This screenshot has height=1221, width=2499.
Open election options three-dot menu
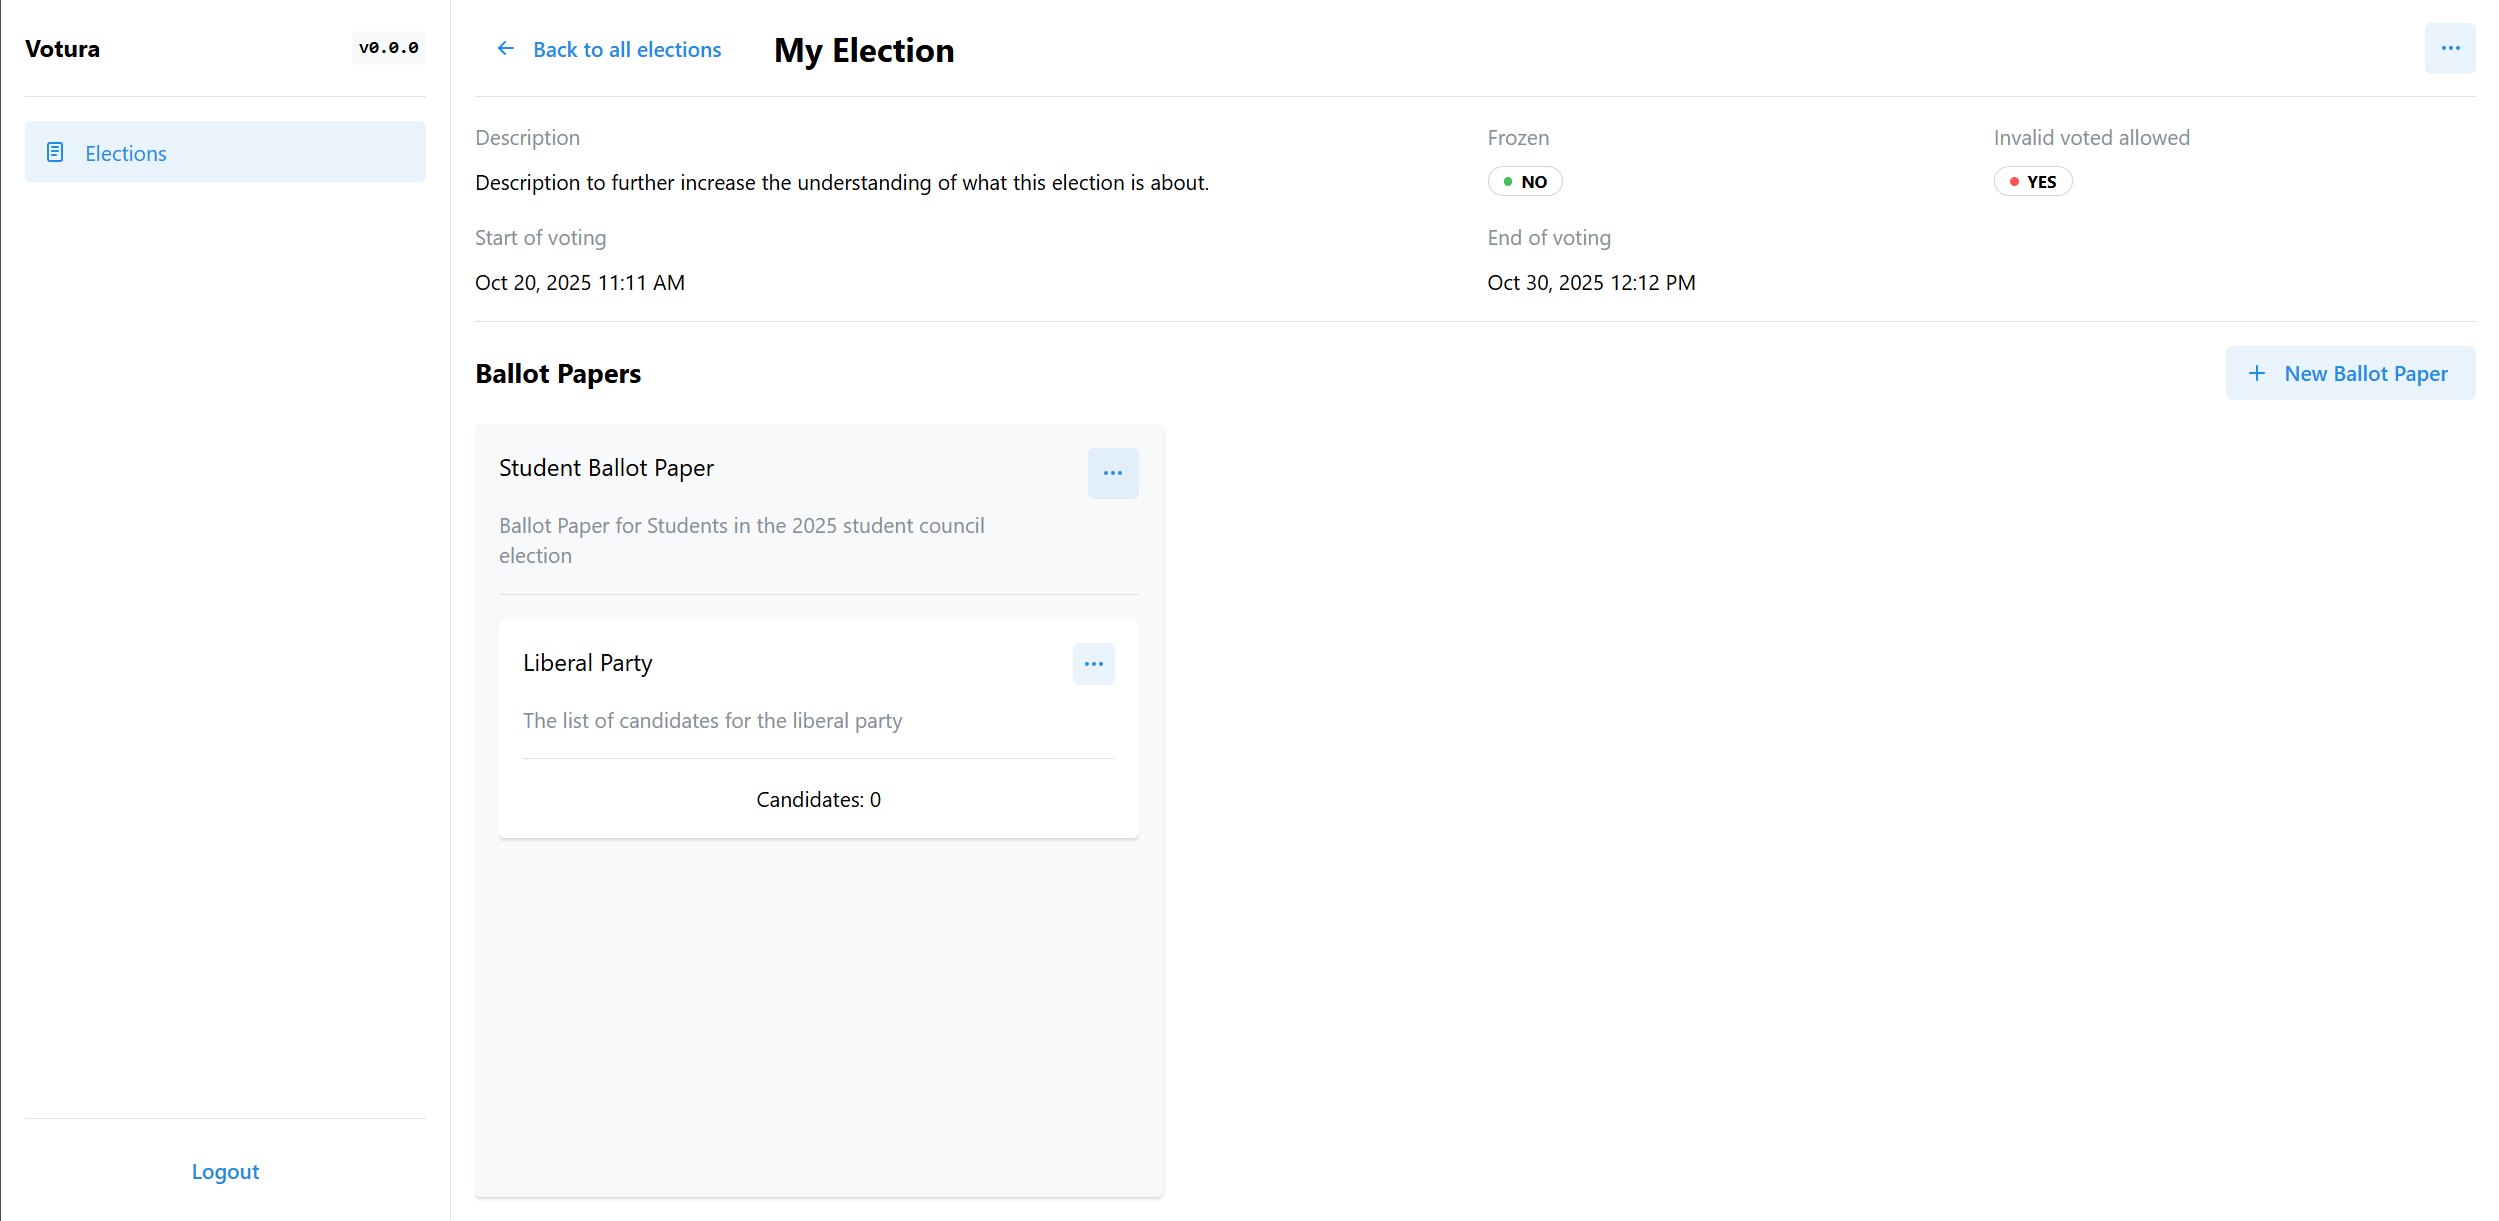click(2449, 49)
